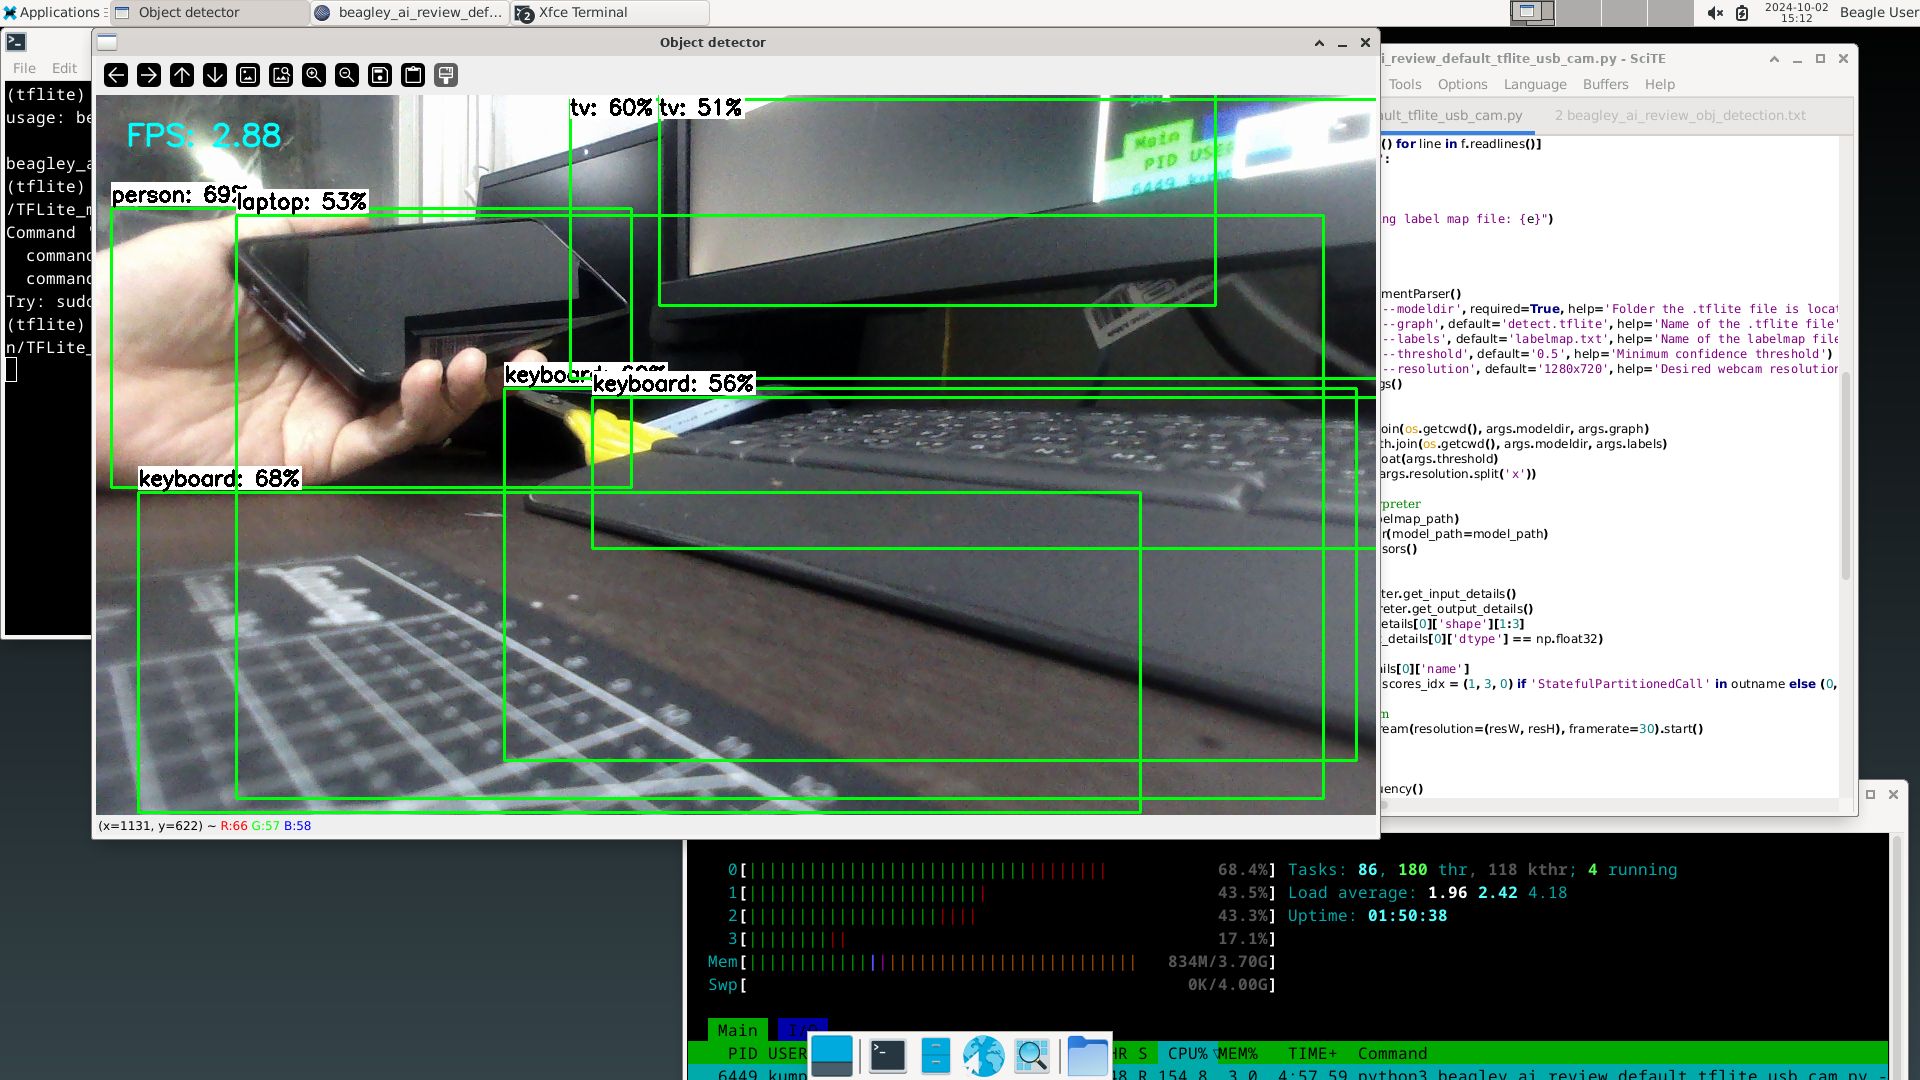Screen dimensions: 1920x1080
Task: Save the current image with the floppy icon
Action: 380,75
